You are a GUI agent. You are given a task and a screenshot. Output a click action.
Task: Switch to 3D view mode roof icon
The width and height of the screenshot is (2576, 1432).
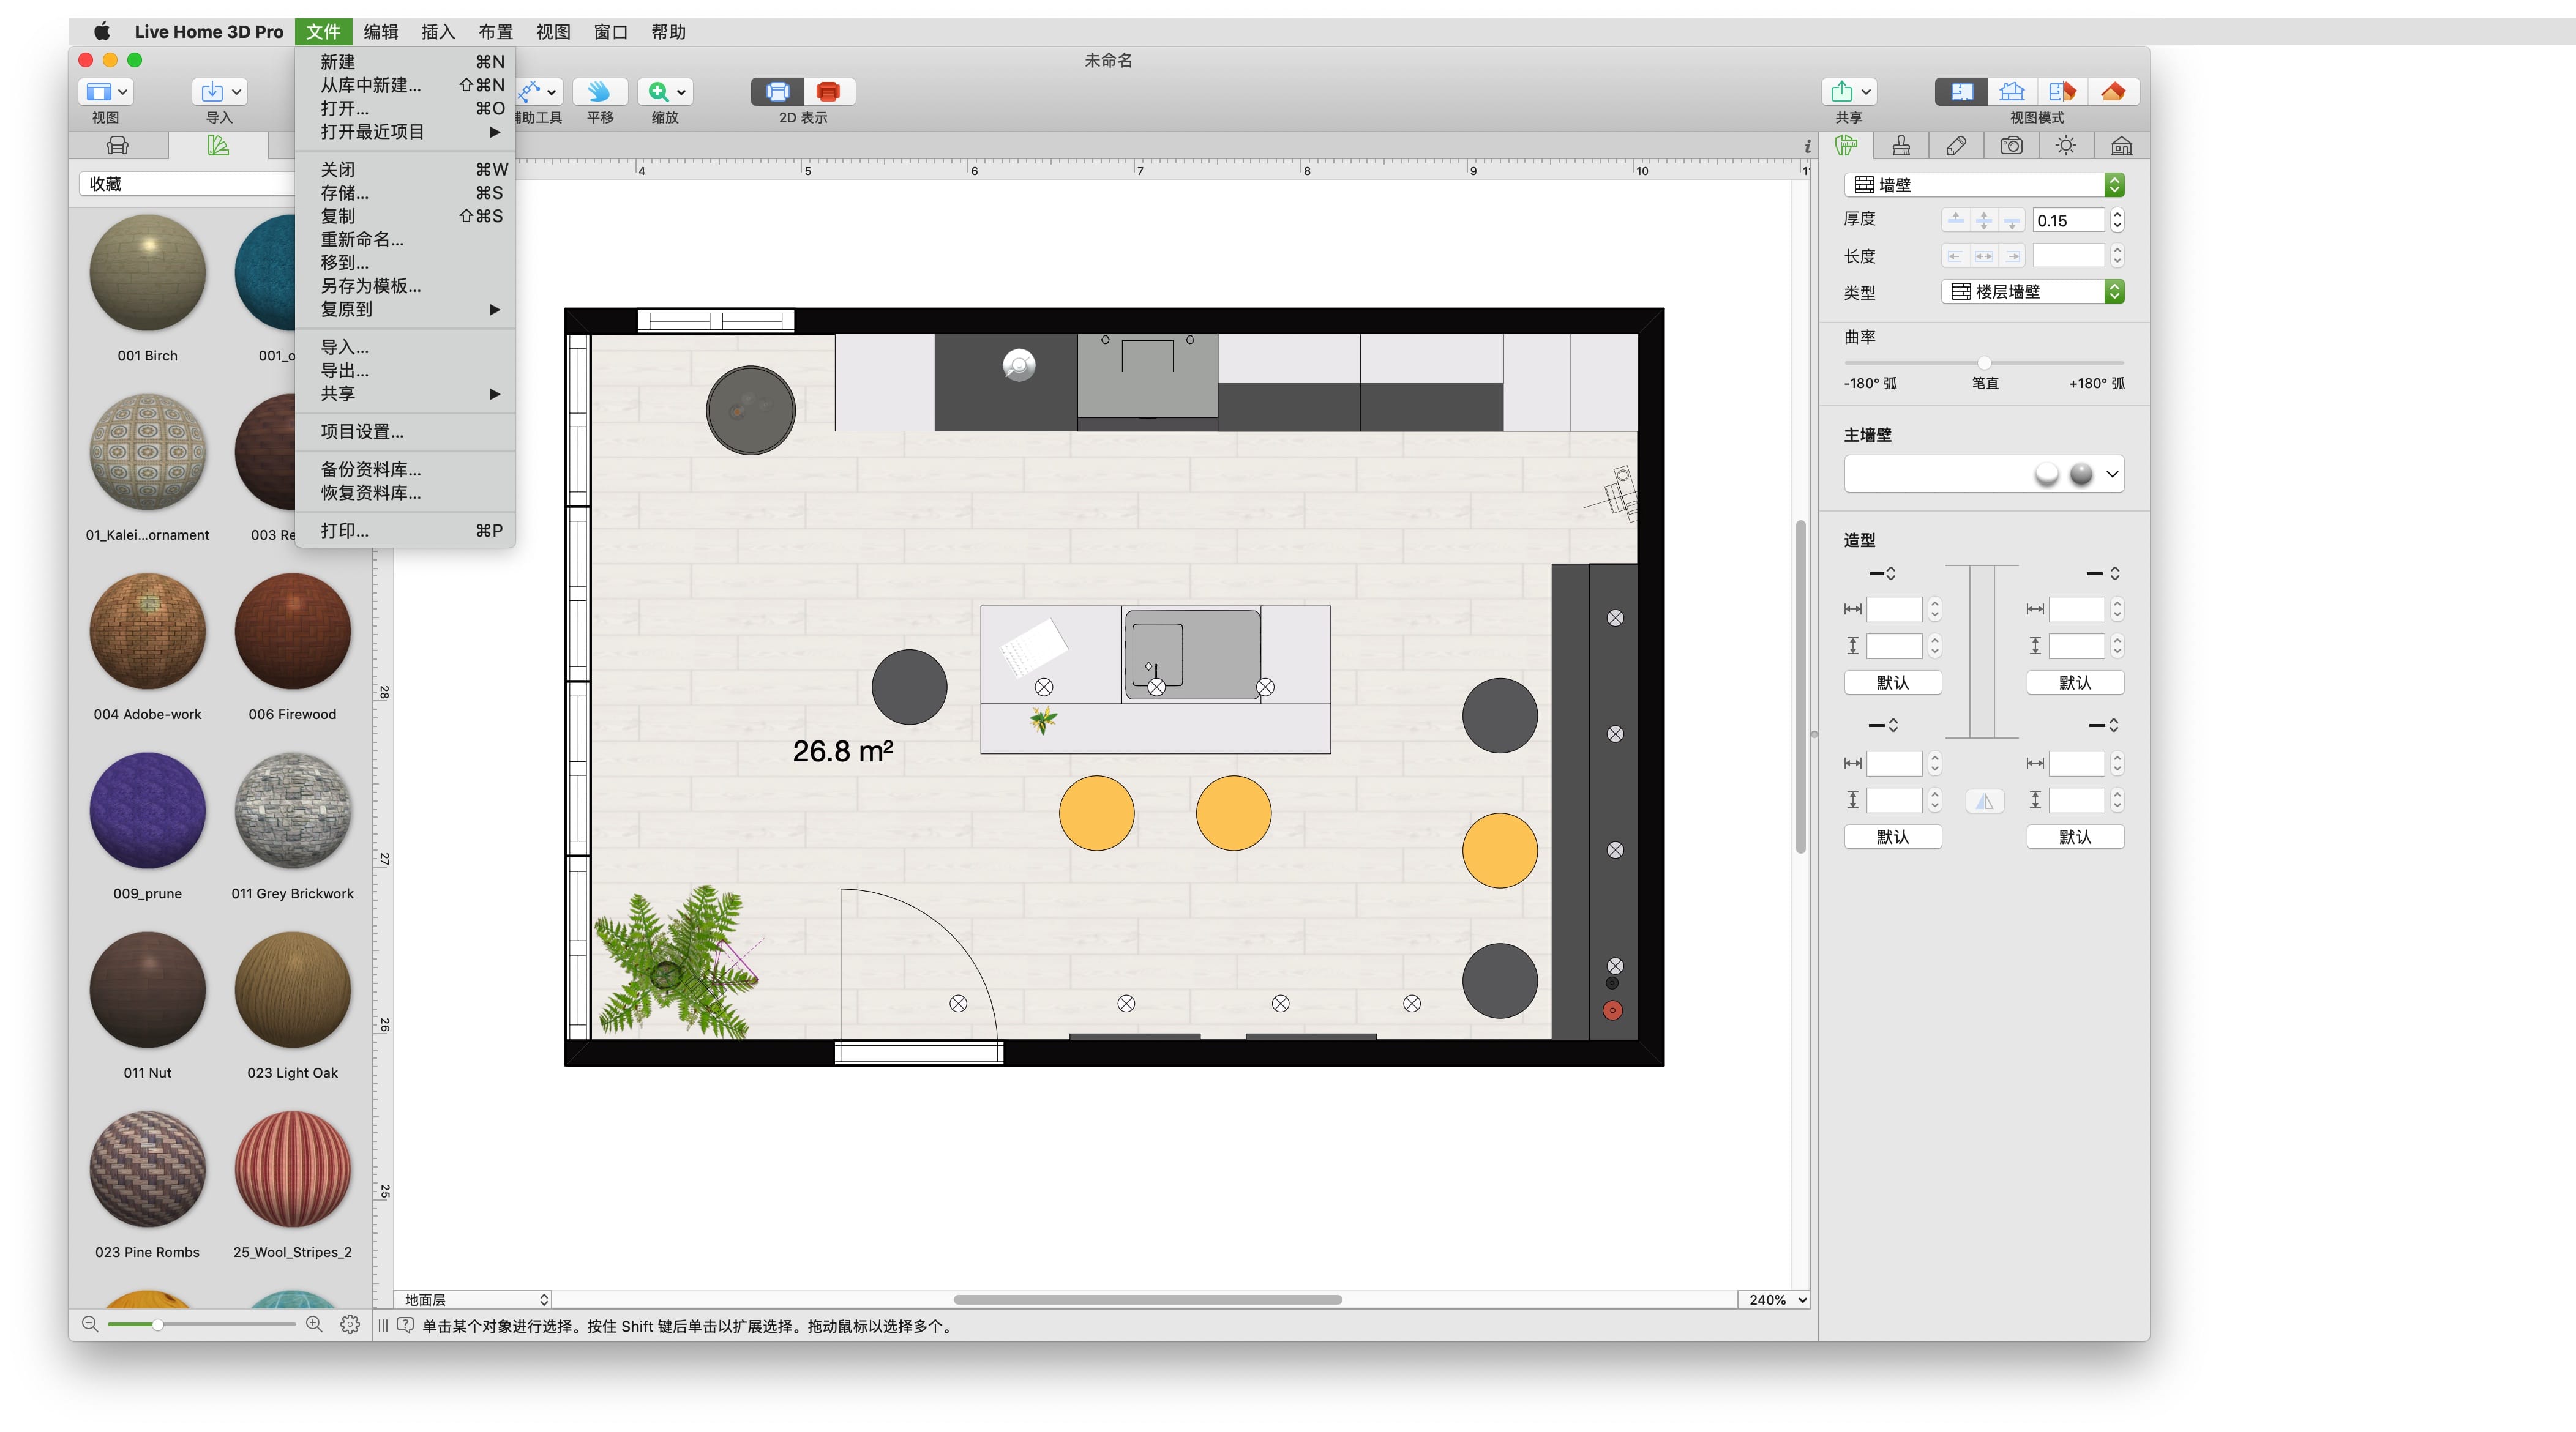click(2112, 92)
